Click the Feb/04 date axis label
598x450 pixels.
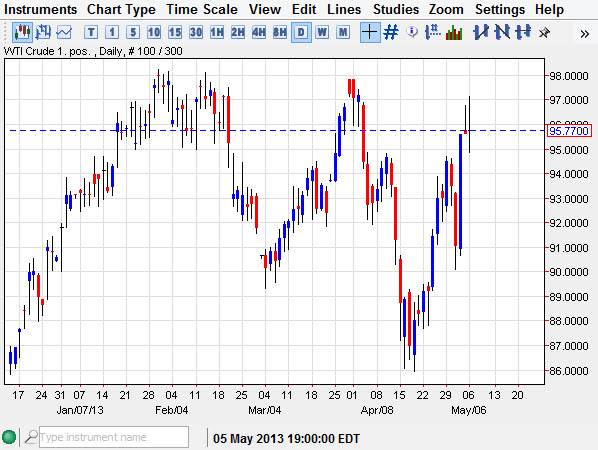(172, 410)
